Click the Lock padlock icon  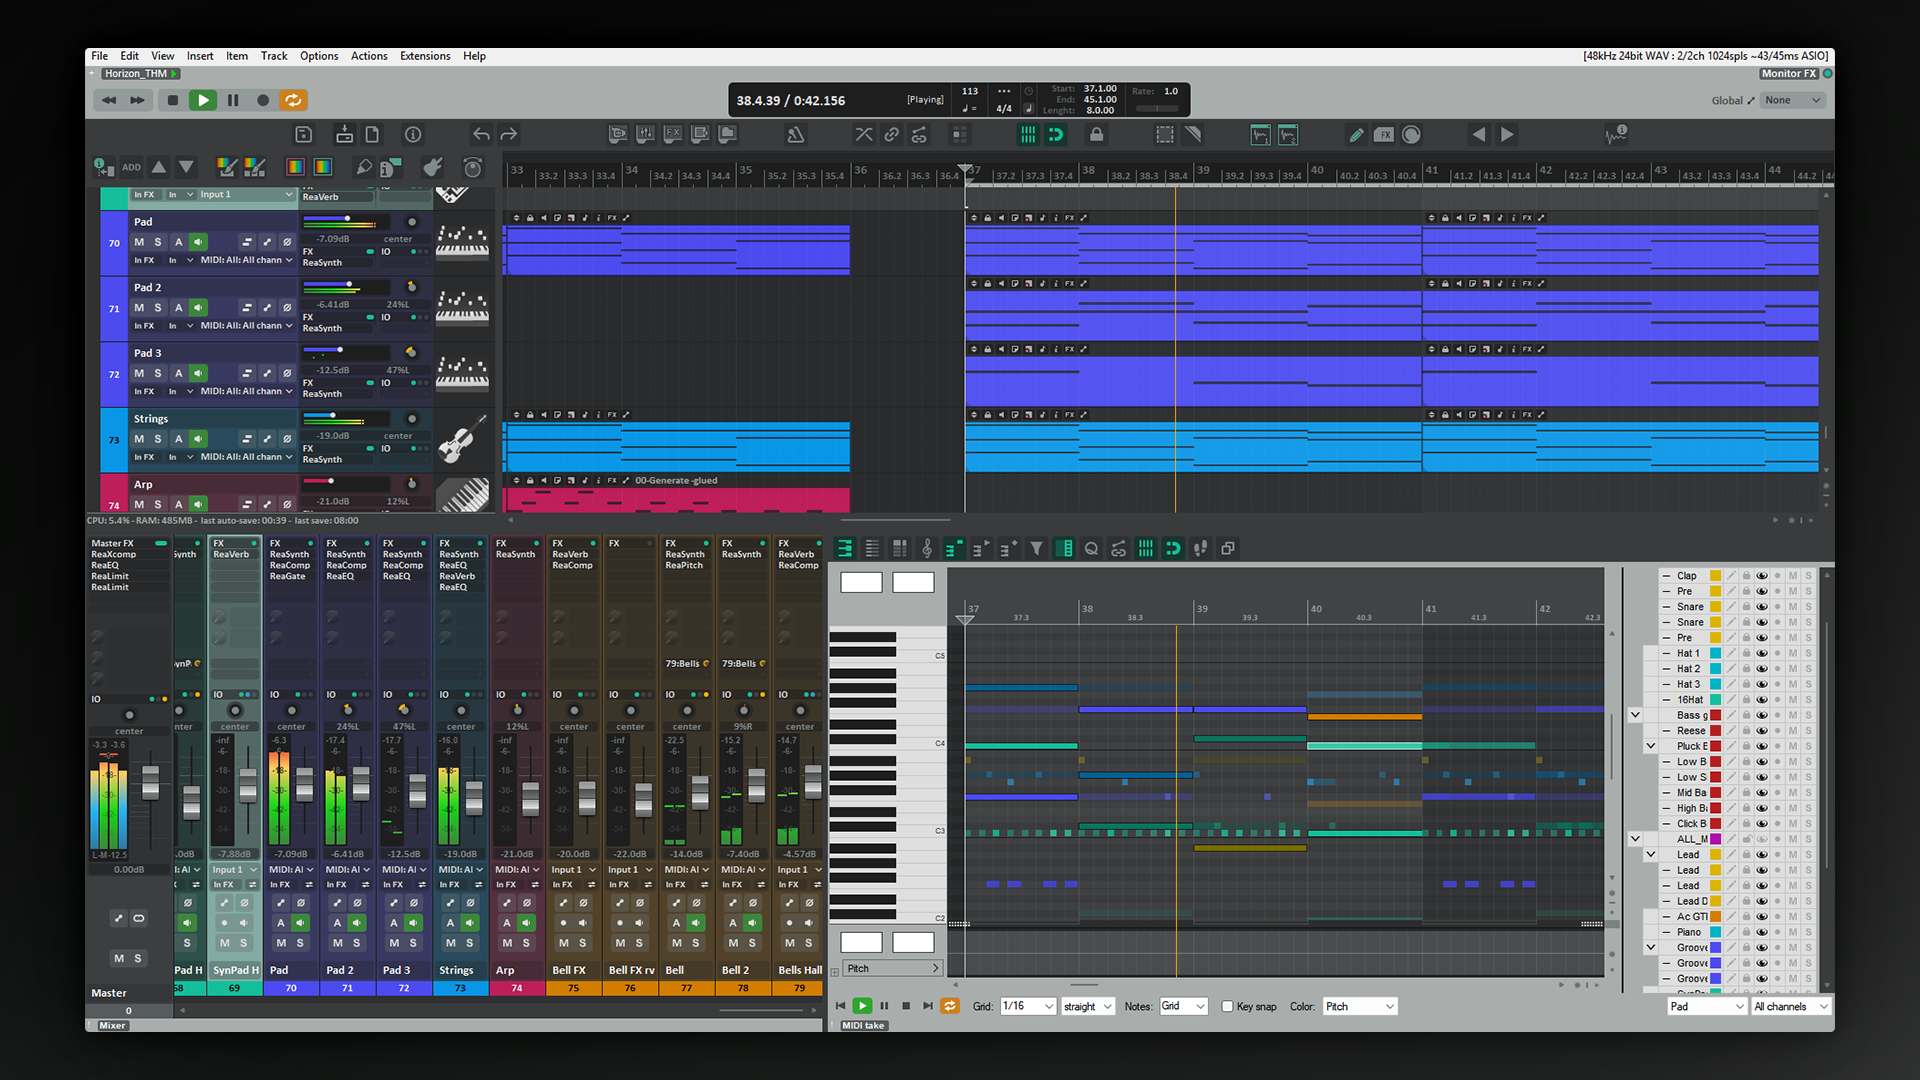point(1096,135)
